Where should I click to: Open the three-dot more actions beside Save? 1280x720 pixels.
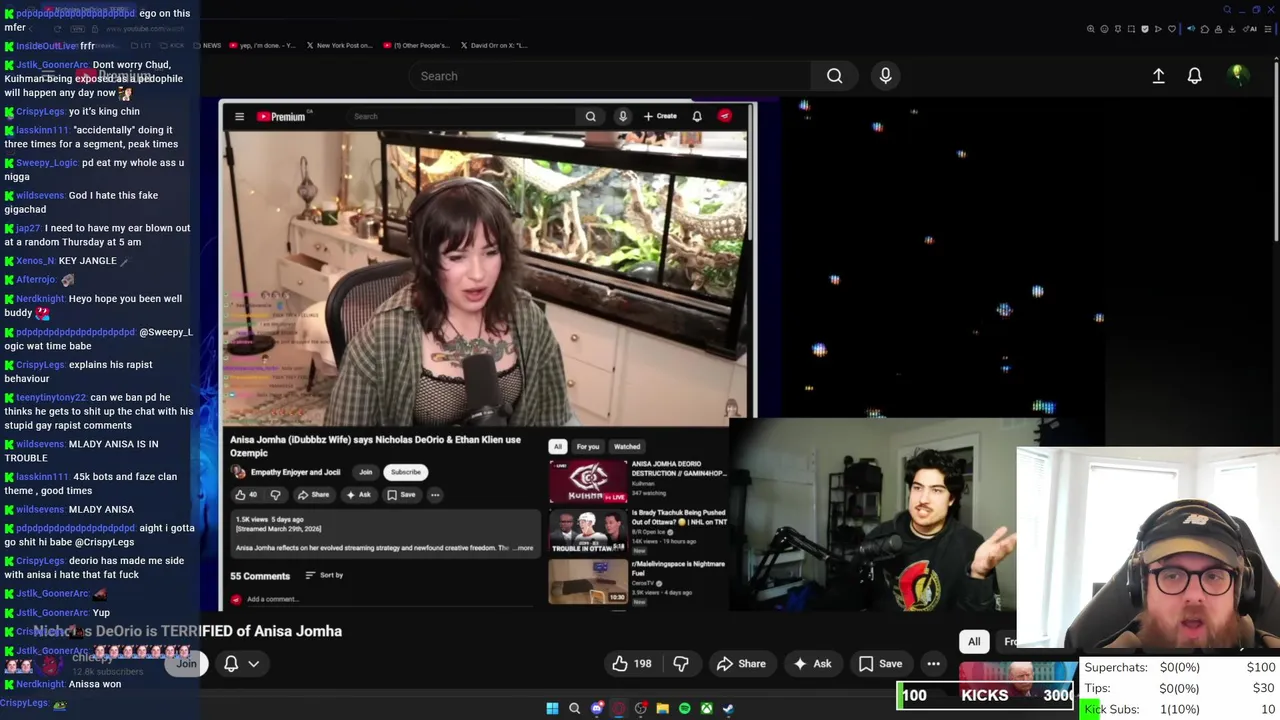pyautogui.click(x=933, y=663)
